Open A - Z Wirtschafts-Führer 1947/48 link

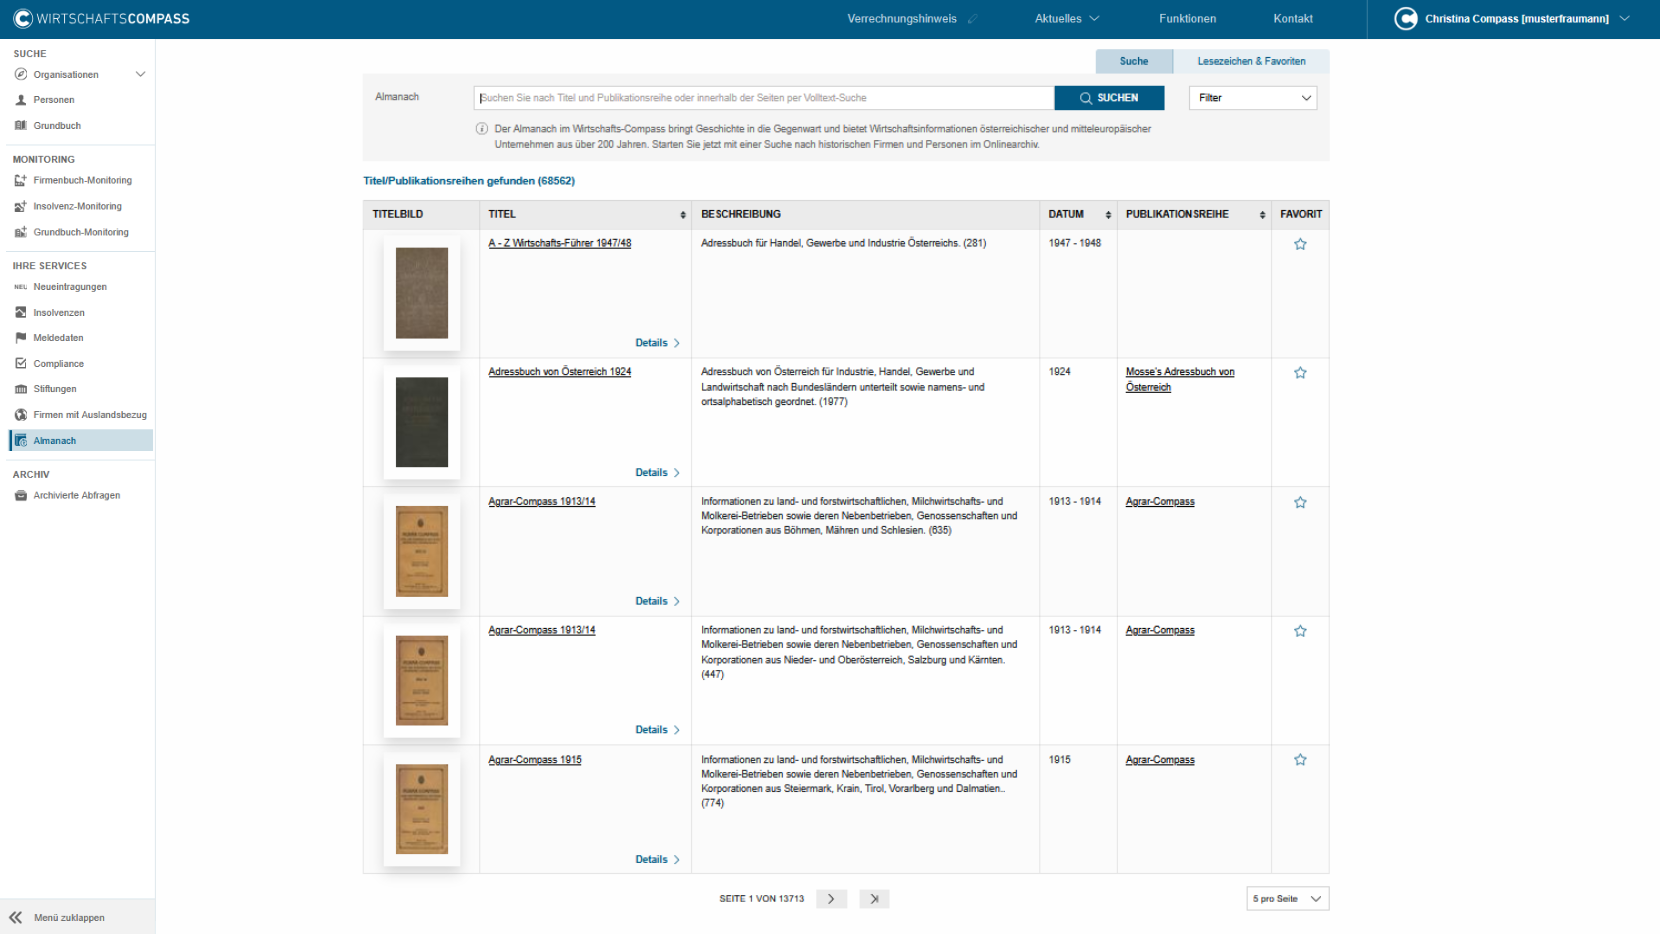tap(559, 243)
